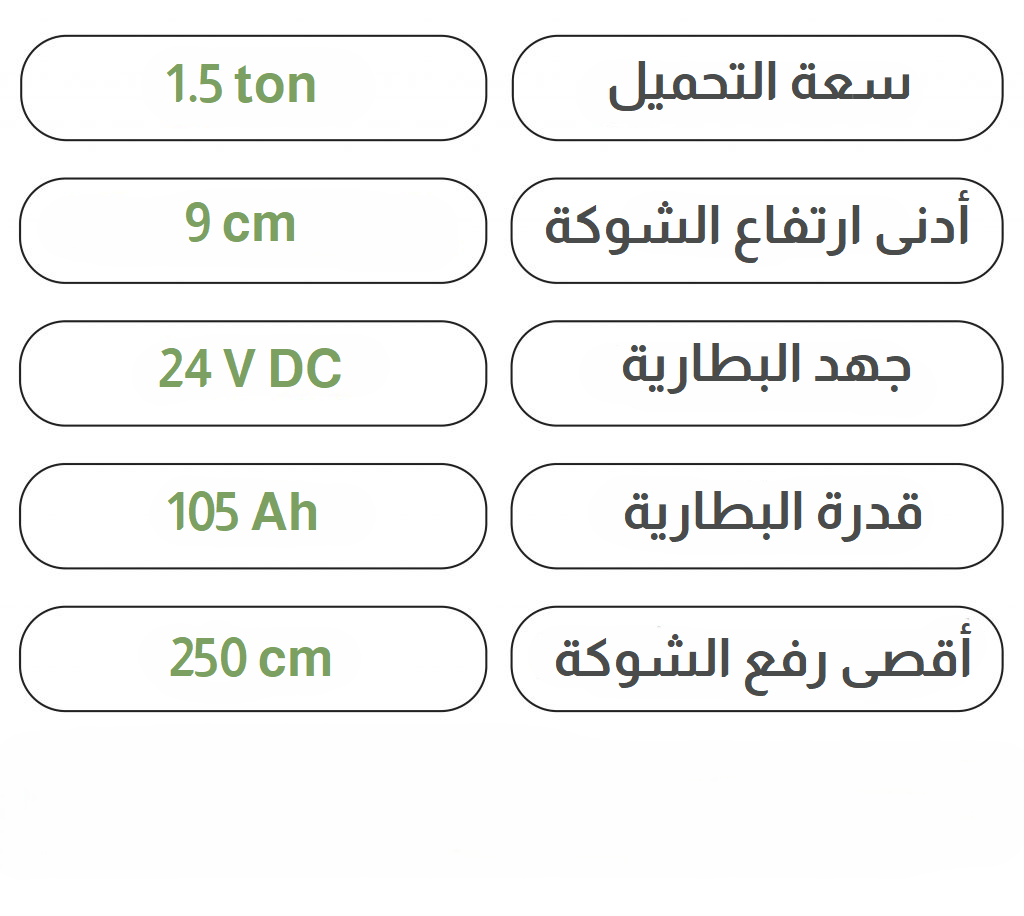Click the 24 V DC value
Screen dimensions: 1024x916
(252, 373)
